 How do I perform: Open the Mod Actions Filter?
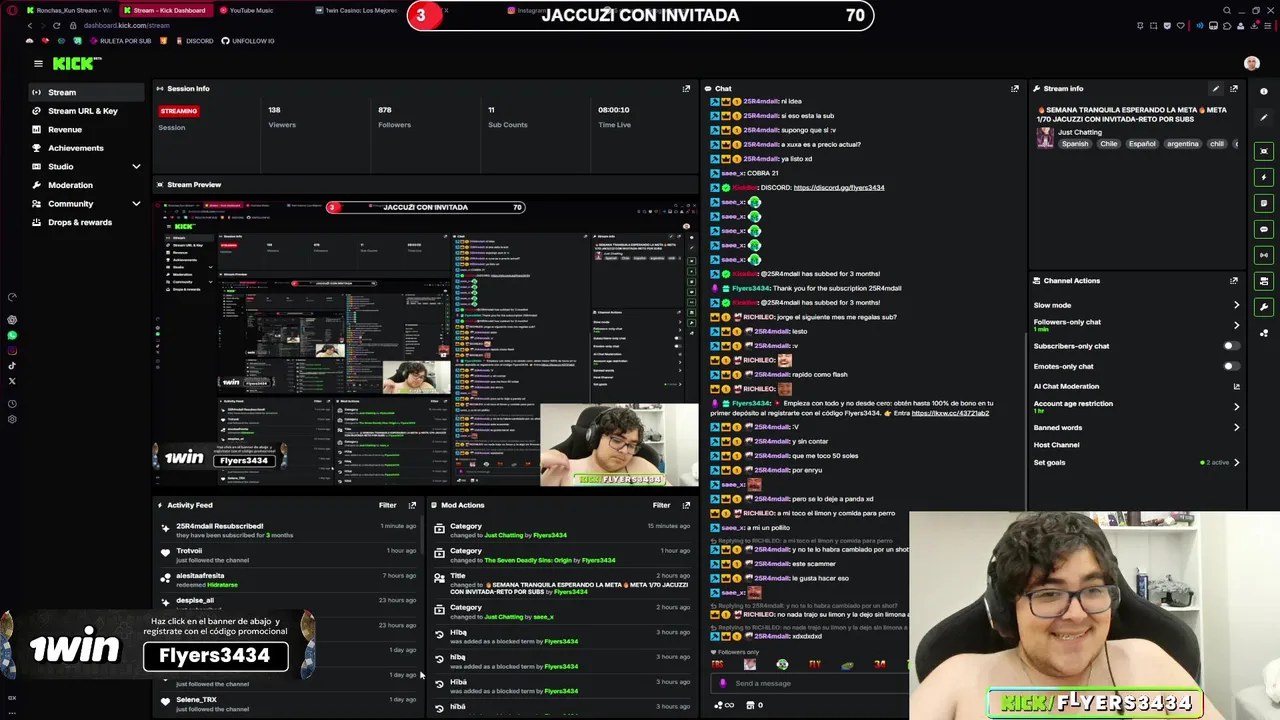pyautogui.click(x=661, y=505)
